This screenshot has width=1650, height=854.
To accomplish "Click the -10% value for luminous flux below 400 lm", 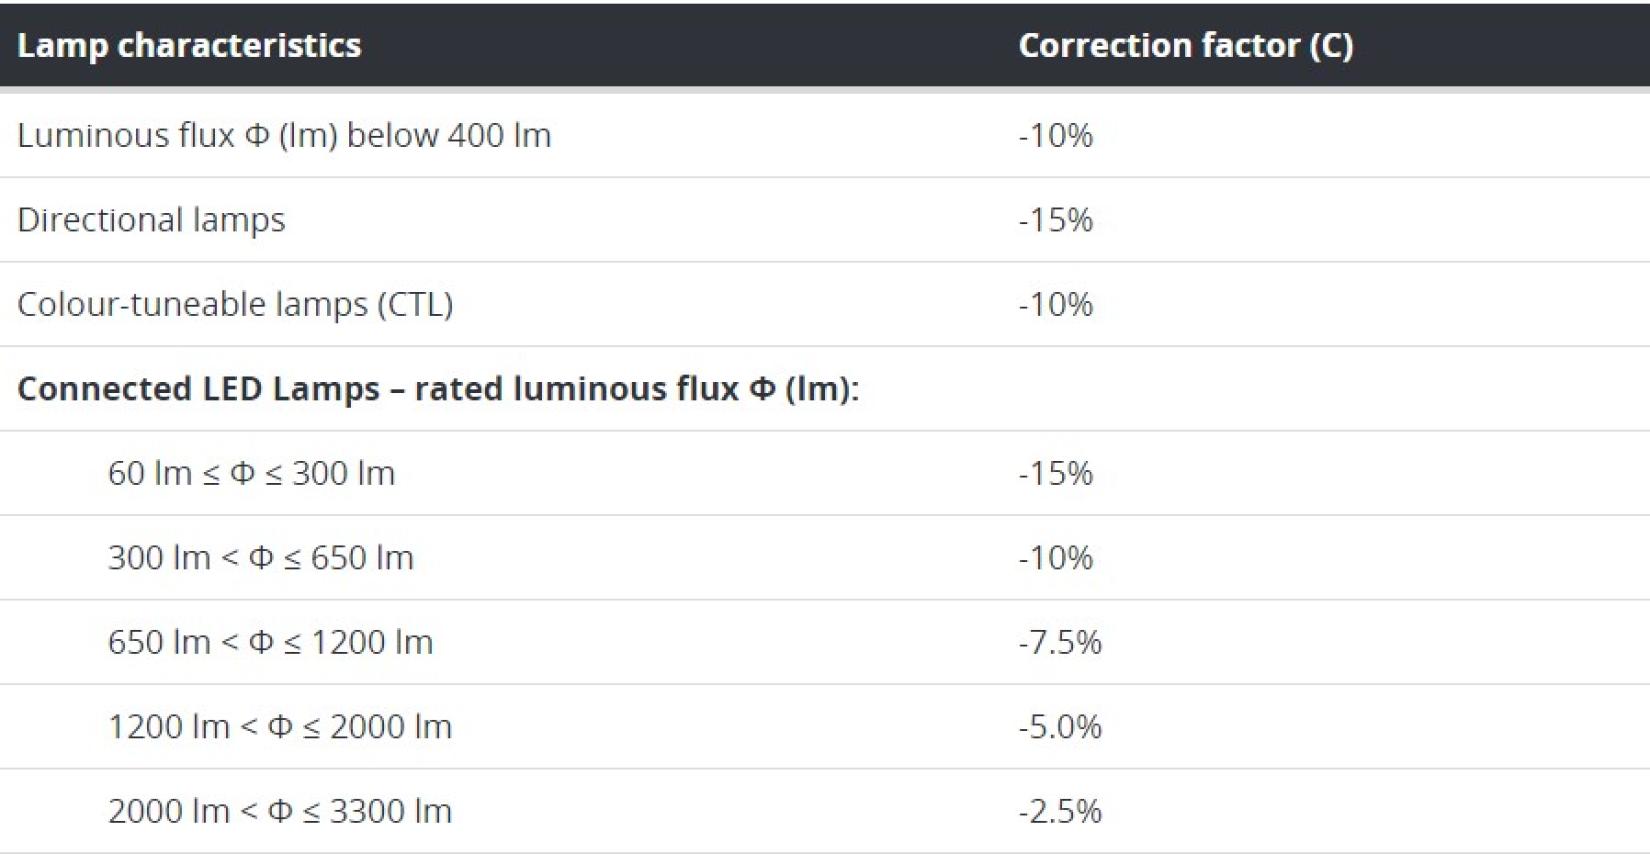I will tap(1056, 135).
